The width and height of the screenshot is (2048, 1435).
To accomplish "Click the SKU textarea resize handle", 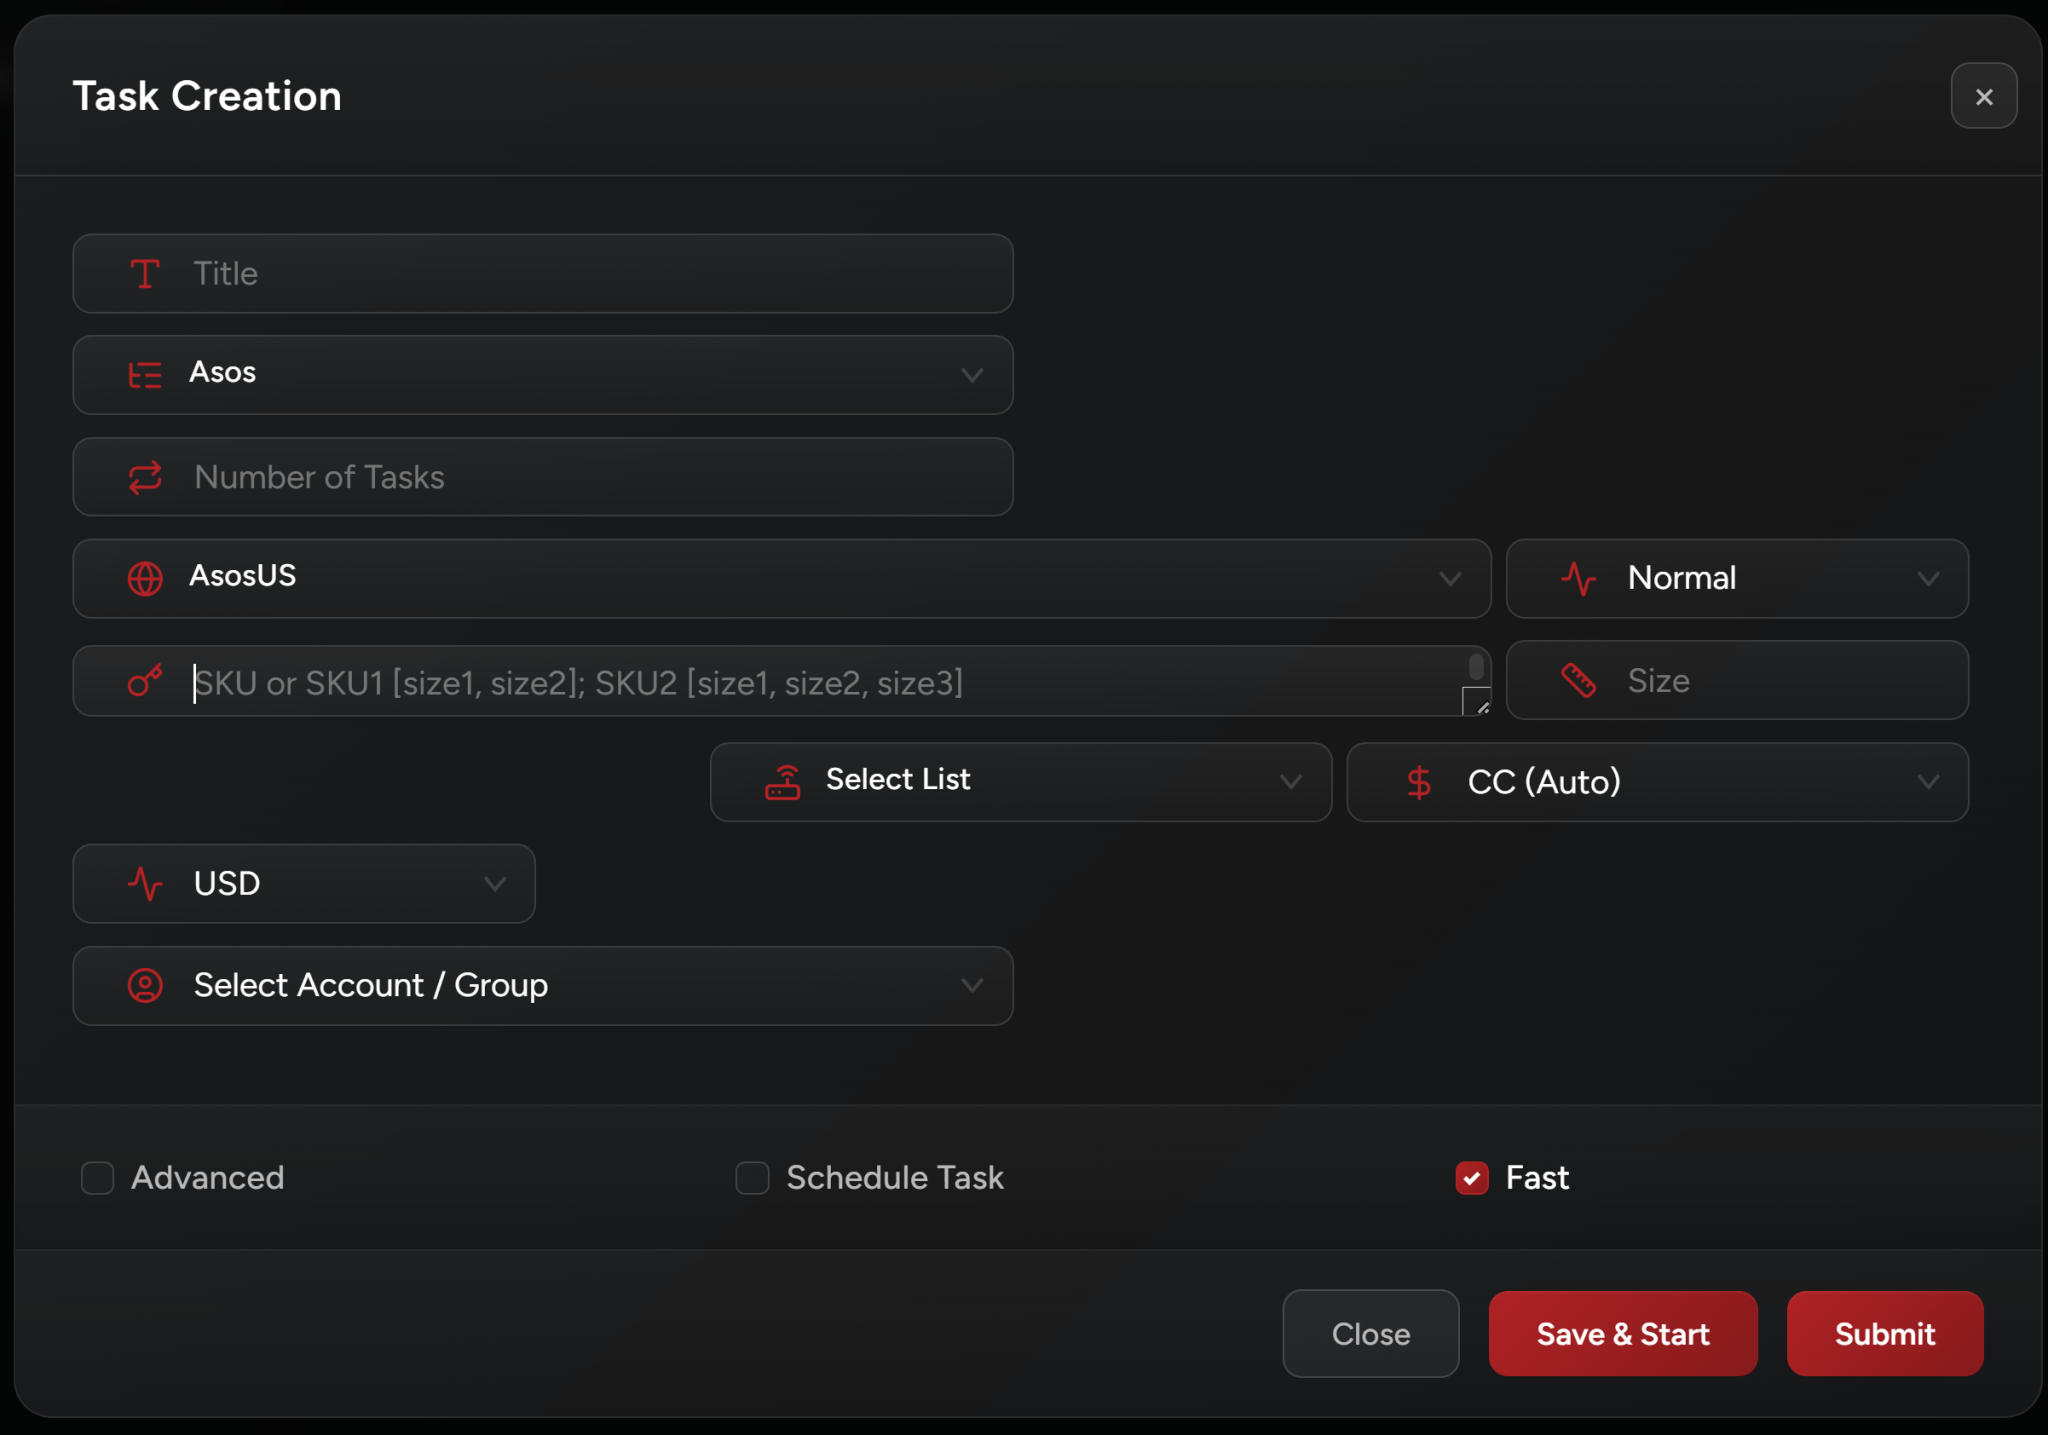I will pyautogui.click(x=1479, y=704).
